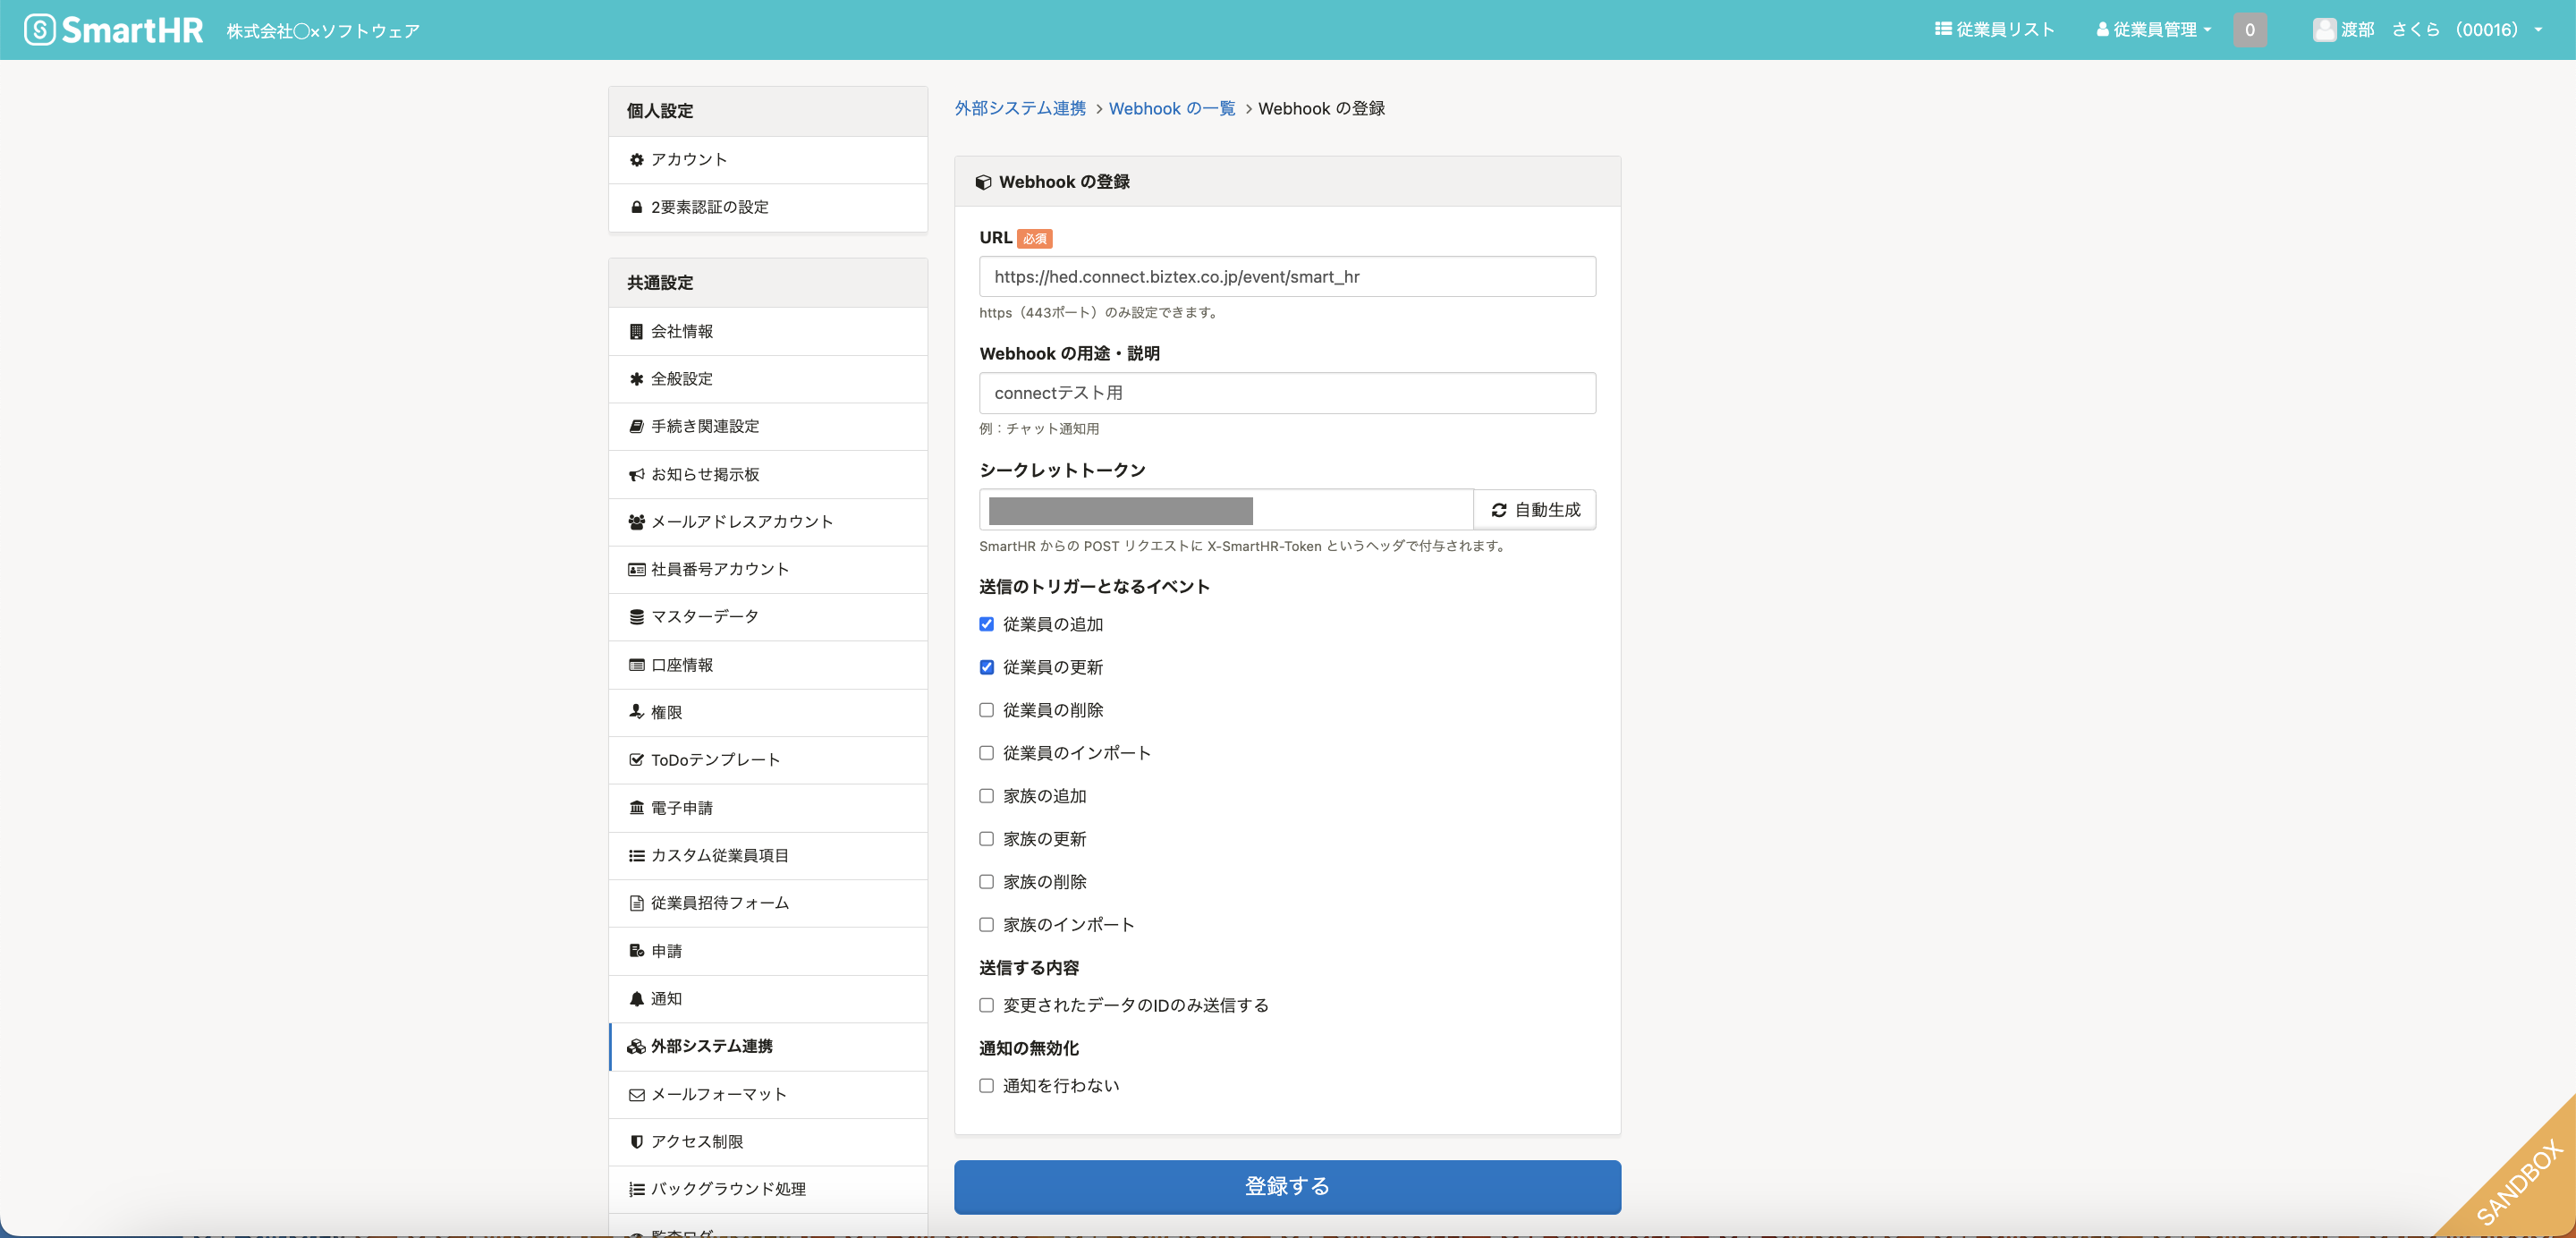Click the database icon beside マスターデータ
The width and height of the screenshot is (2576, 1238).
click(x=636, y=617)
